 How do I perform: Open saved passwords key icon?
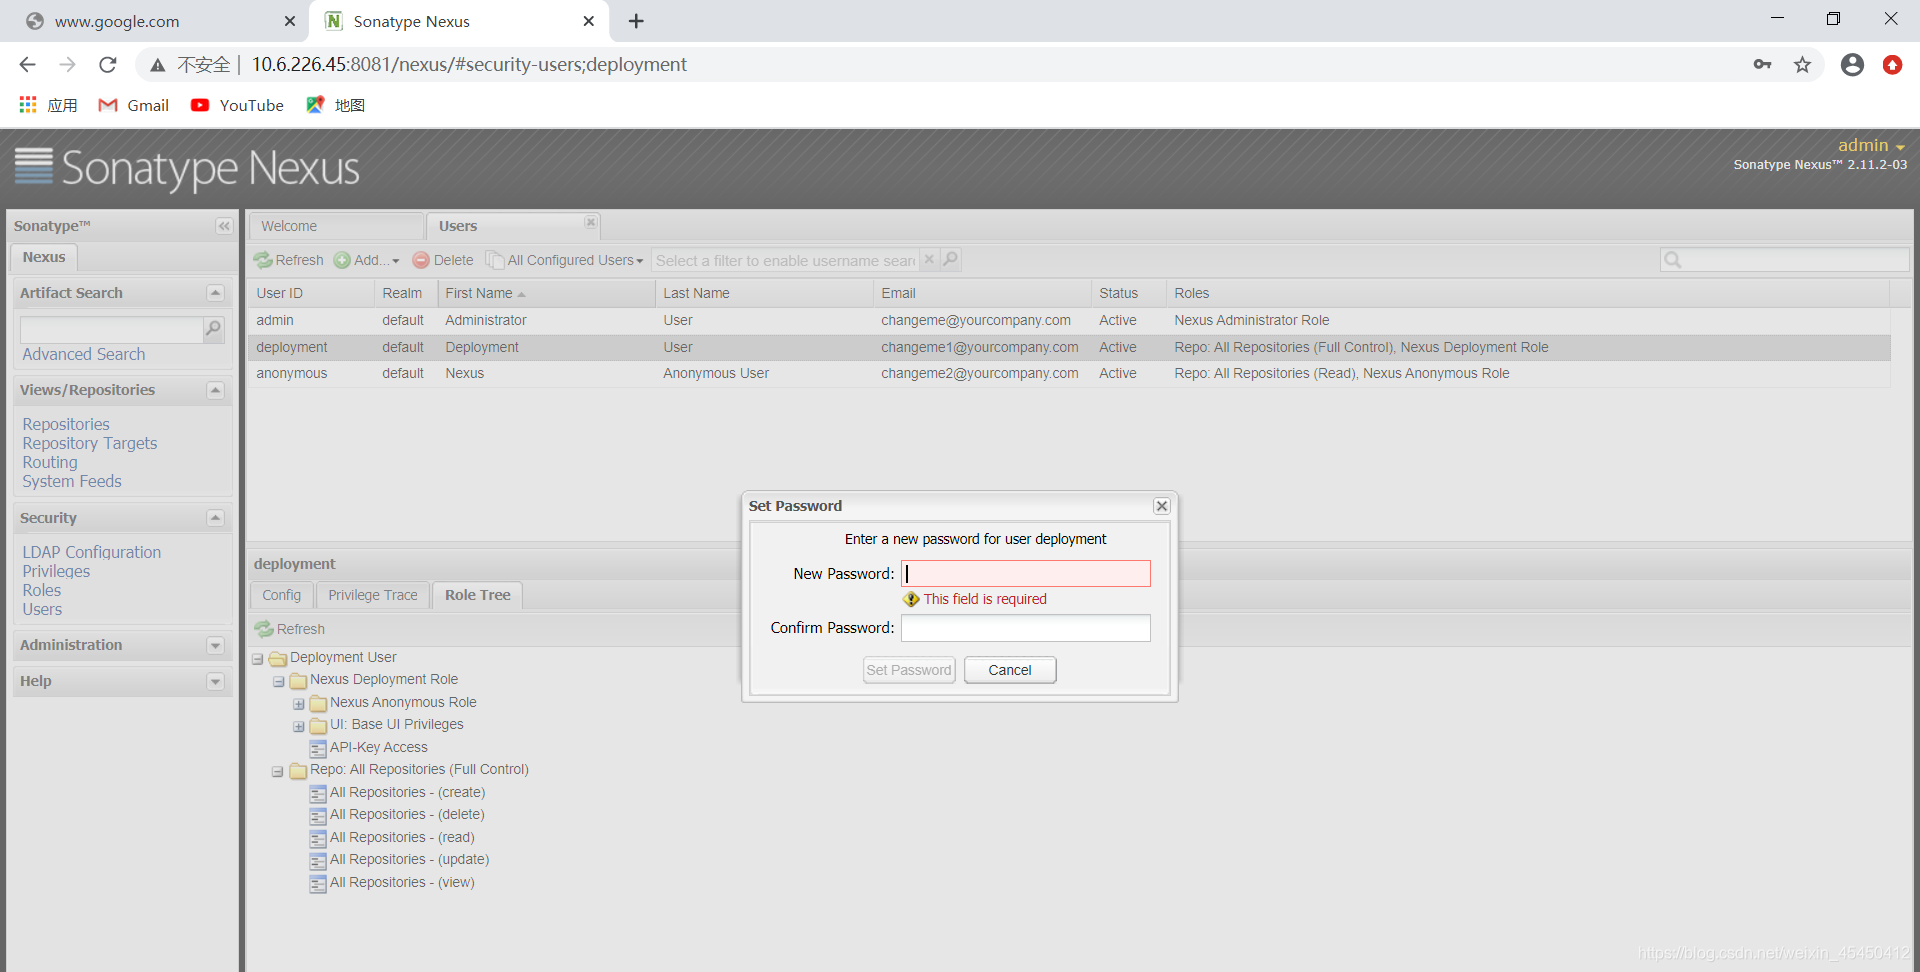(1762, 65)
